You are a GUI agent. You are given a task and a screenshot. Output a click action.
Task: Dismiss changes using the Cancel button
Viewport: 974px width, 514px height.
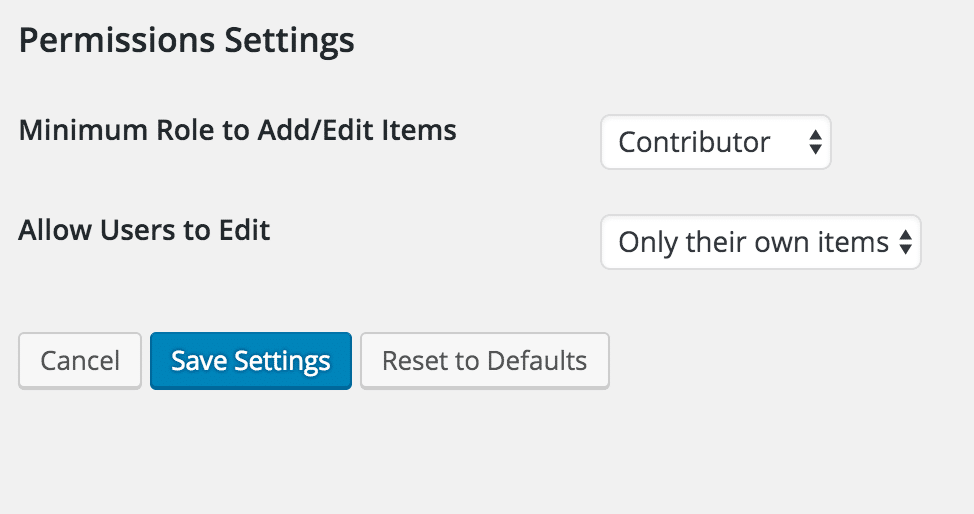[80, 361]
